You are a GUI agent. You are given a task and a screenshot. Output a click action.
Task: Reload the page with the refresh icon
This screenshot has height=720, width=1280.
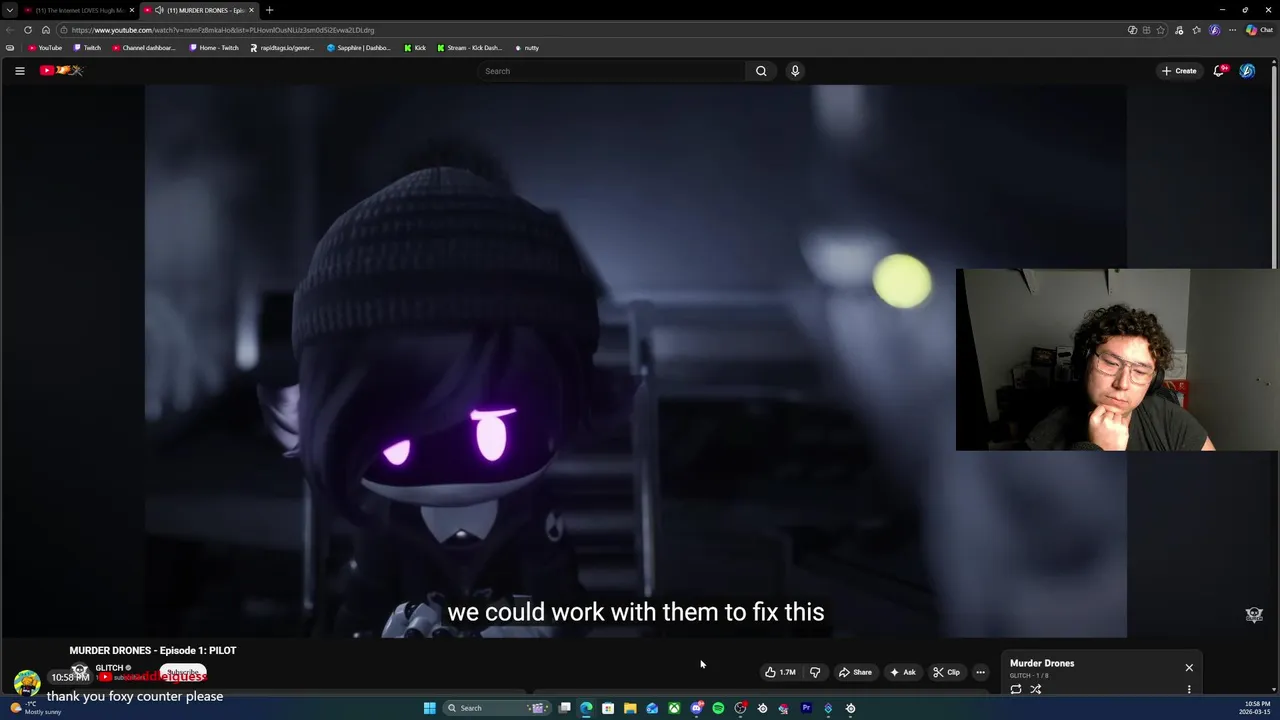click(28, 30)
